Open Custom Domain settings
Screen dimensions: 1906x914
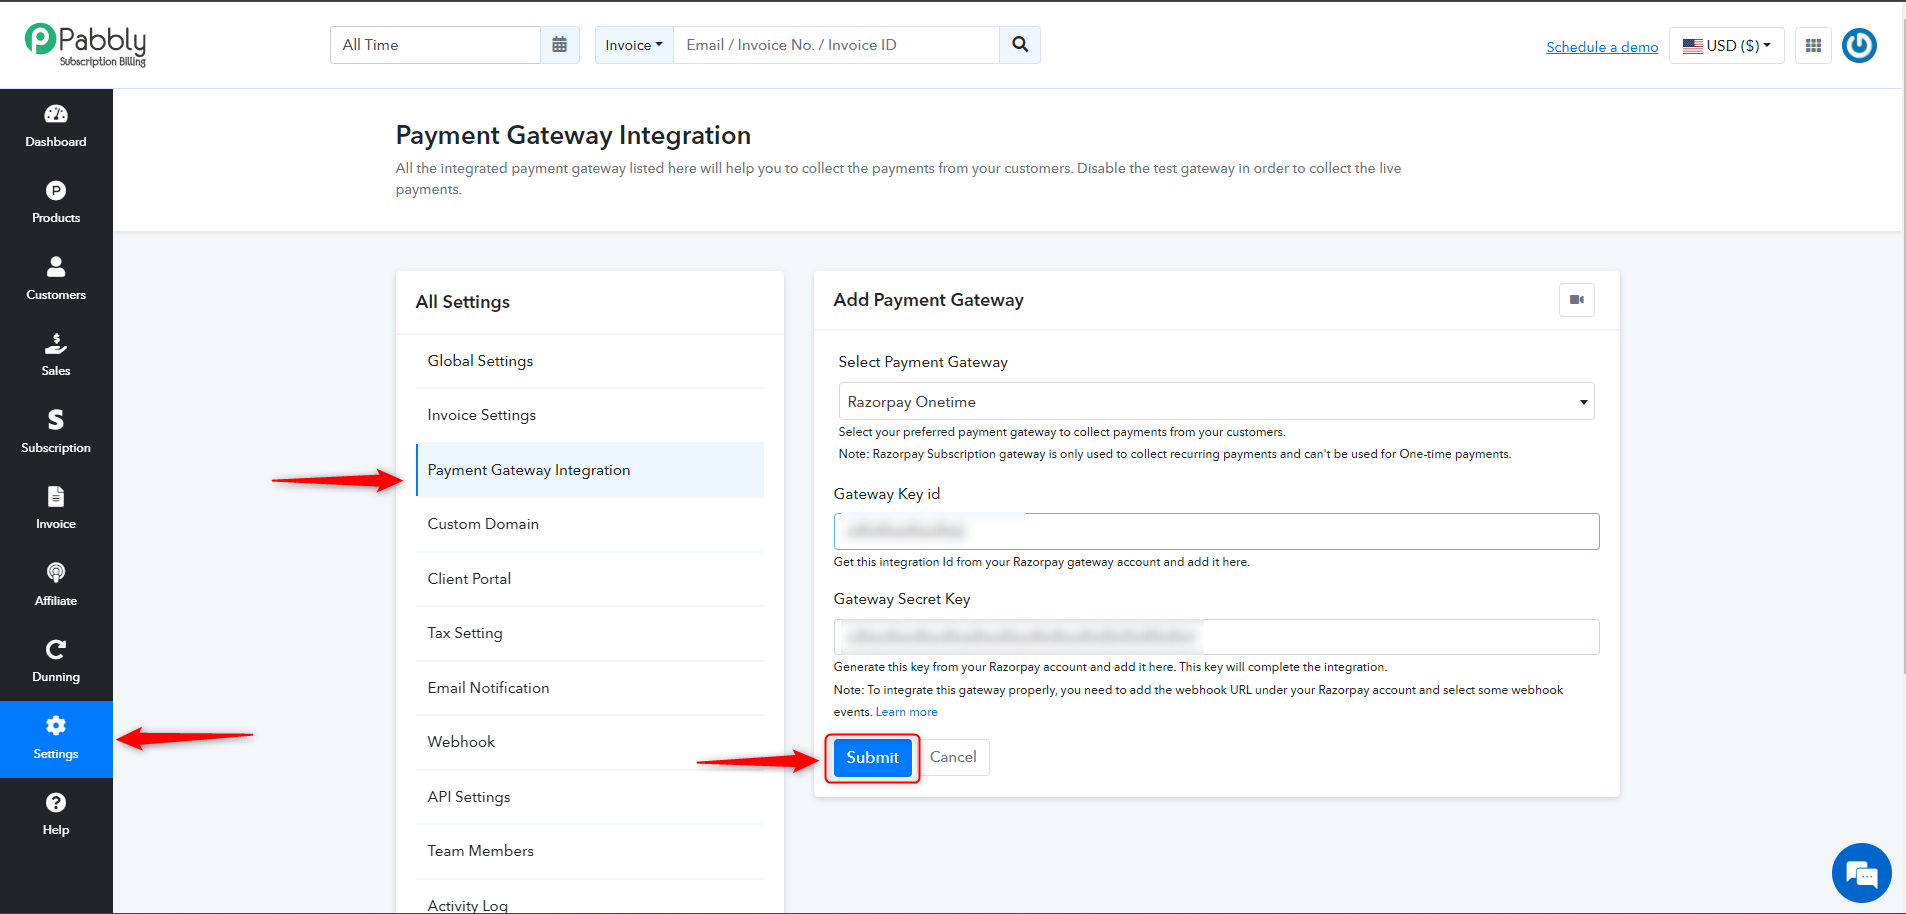click(x=590, y=524)
